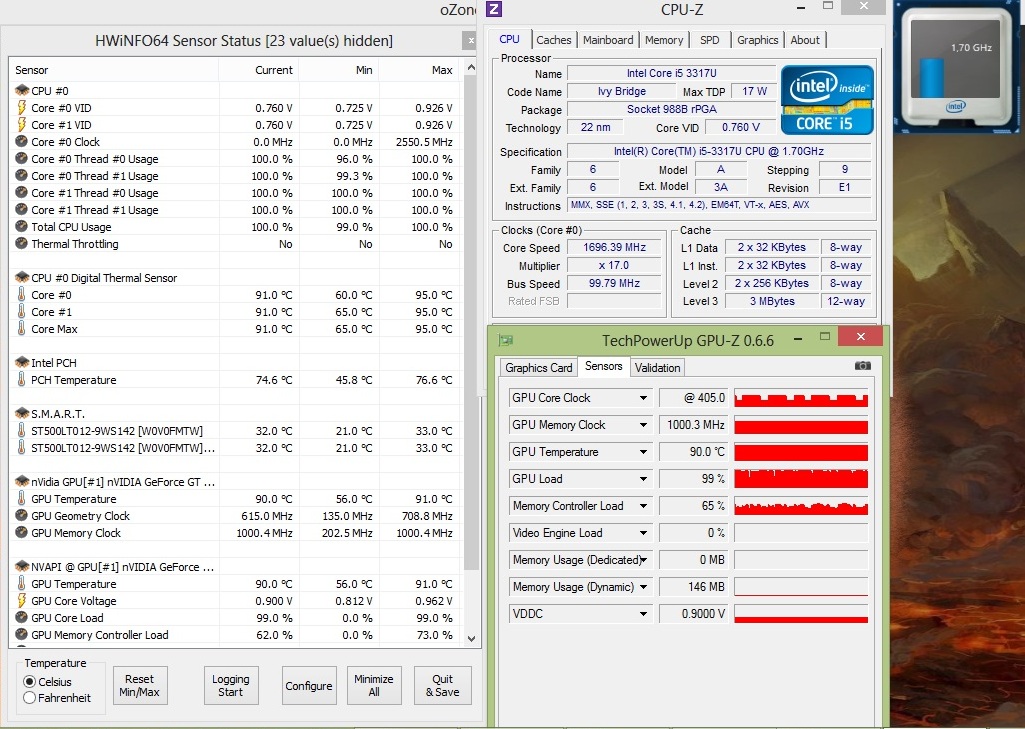Click the Multiplier 'x 17.0' value
1025x729 pixels.
tap(614, 265)
